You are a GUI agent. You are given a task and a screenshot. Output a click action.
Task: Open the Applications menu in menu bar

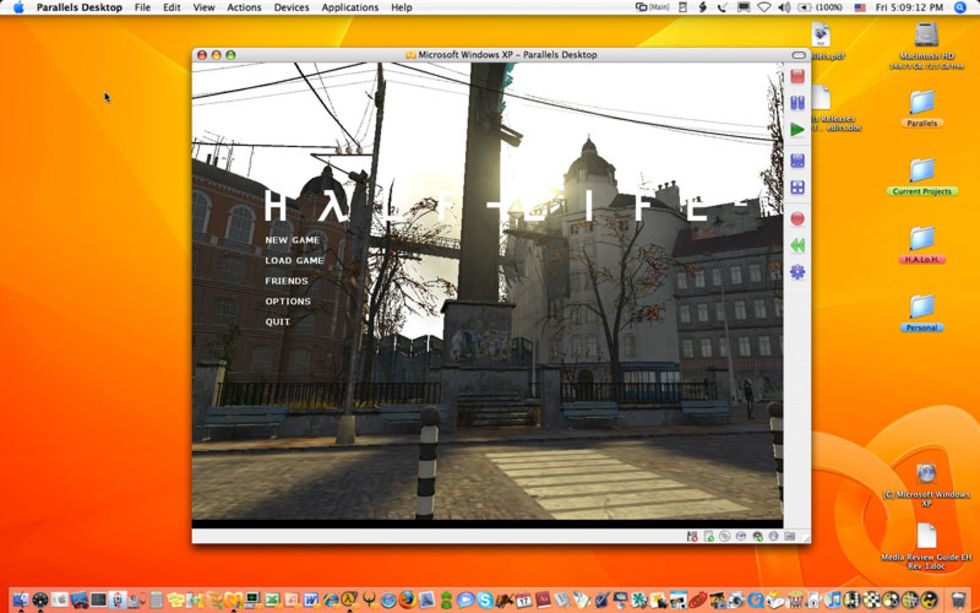pyautogui.click(x=350, y=7)
